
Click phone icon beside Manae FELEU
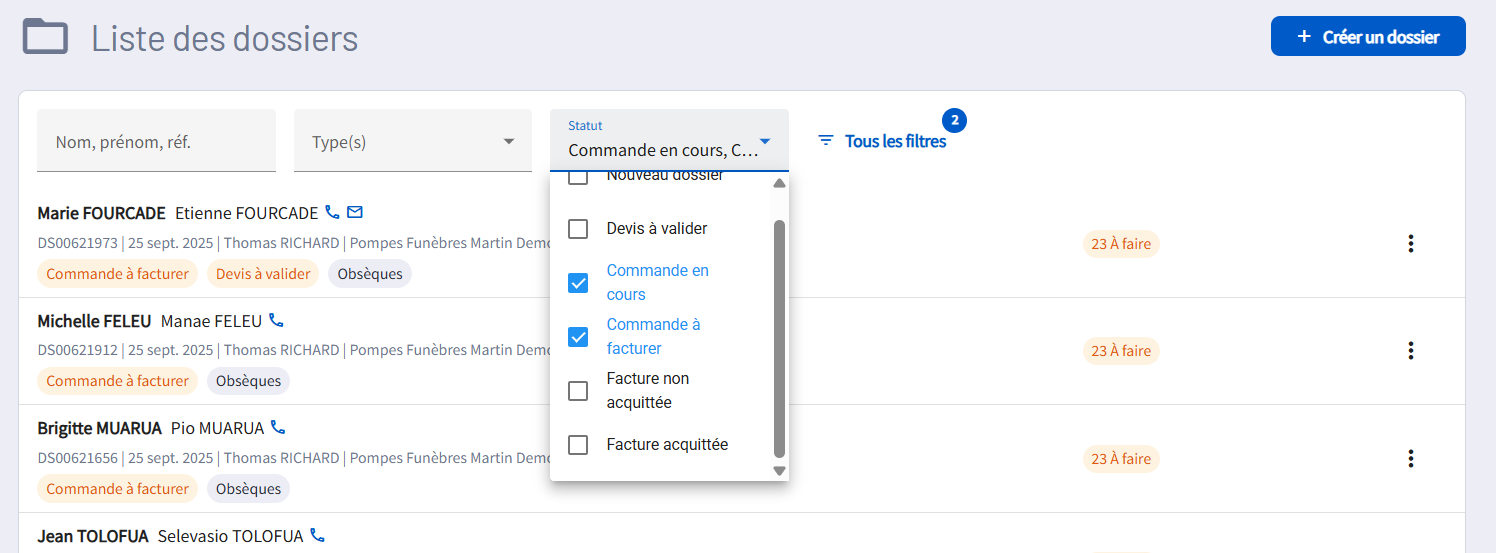(x=277, y=321)
